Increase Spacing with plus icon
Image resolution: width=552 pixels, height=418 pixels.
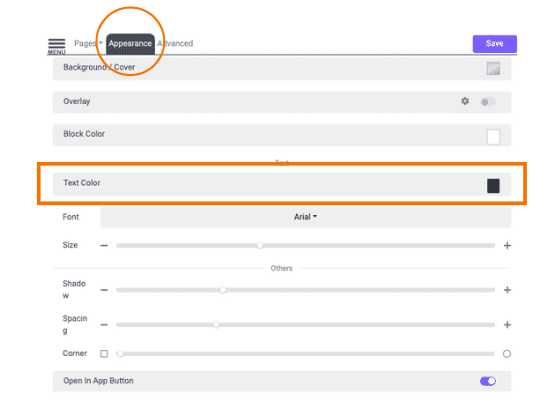tap(507, 325)
